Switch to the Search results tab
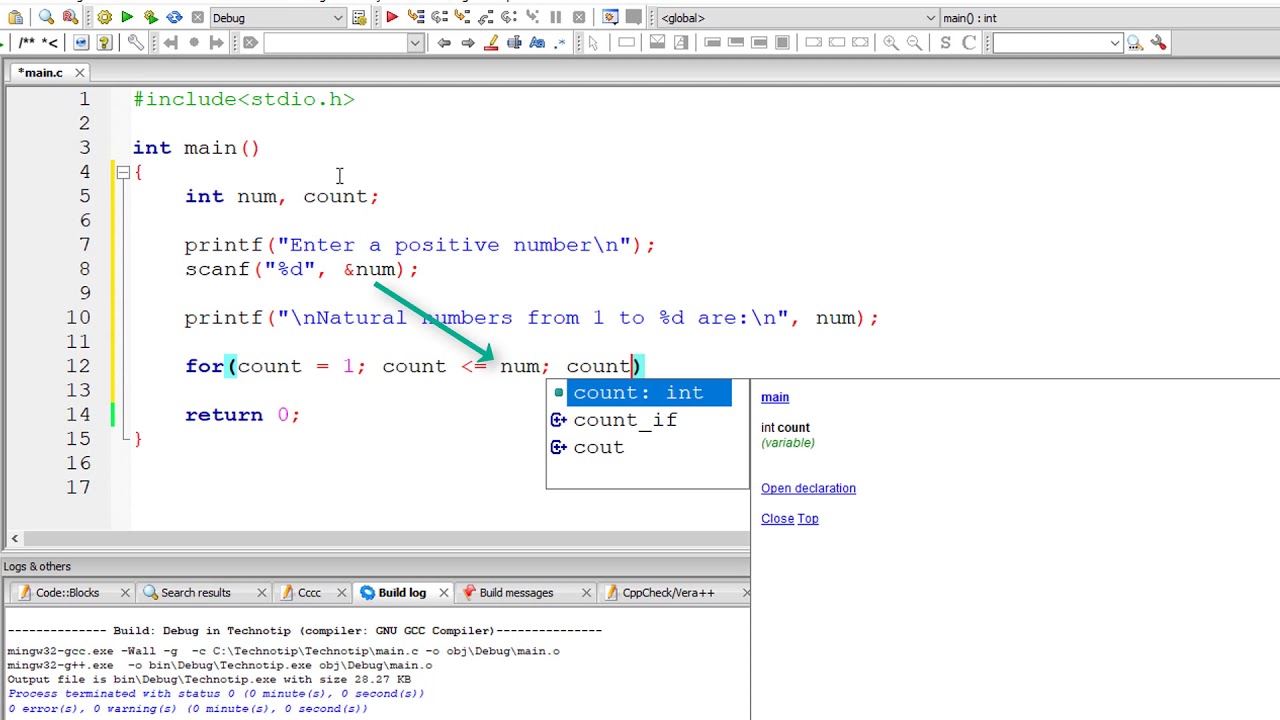The height and width of the screenshot is (720, 1280). pos(195,593)
